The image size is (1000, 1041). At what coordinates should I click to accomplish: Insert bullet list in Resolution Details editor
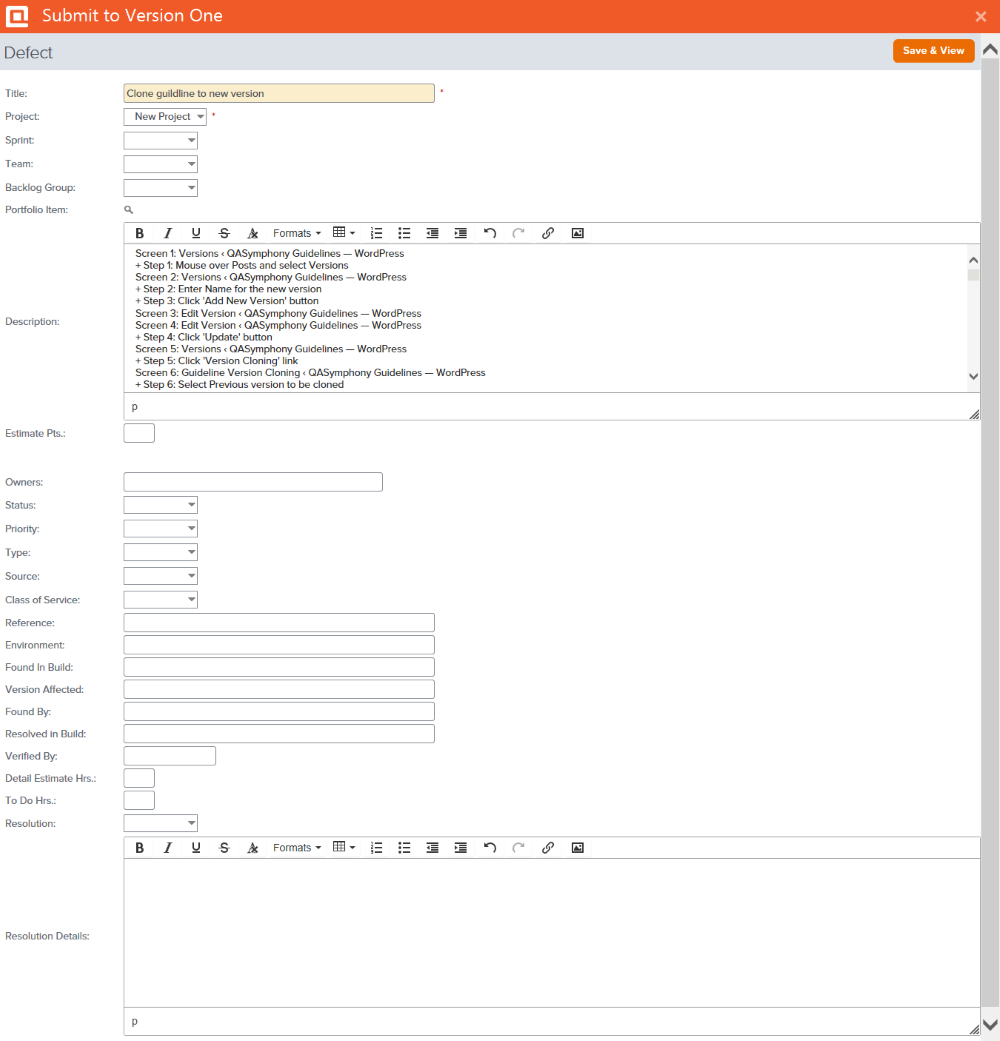404,848
